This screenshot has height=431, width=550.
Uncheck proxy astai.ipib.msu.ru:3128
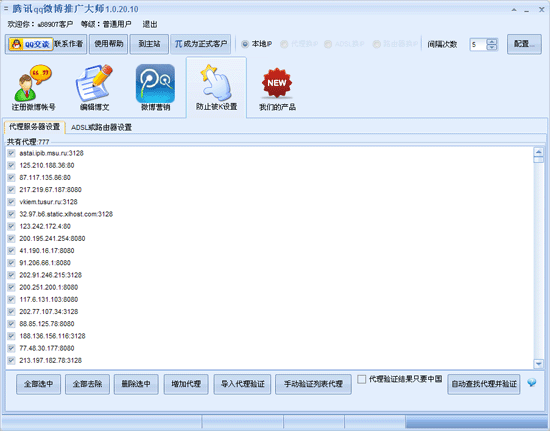[x=11, y=153]
